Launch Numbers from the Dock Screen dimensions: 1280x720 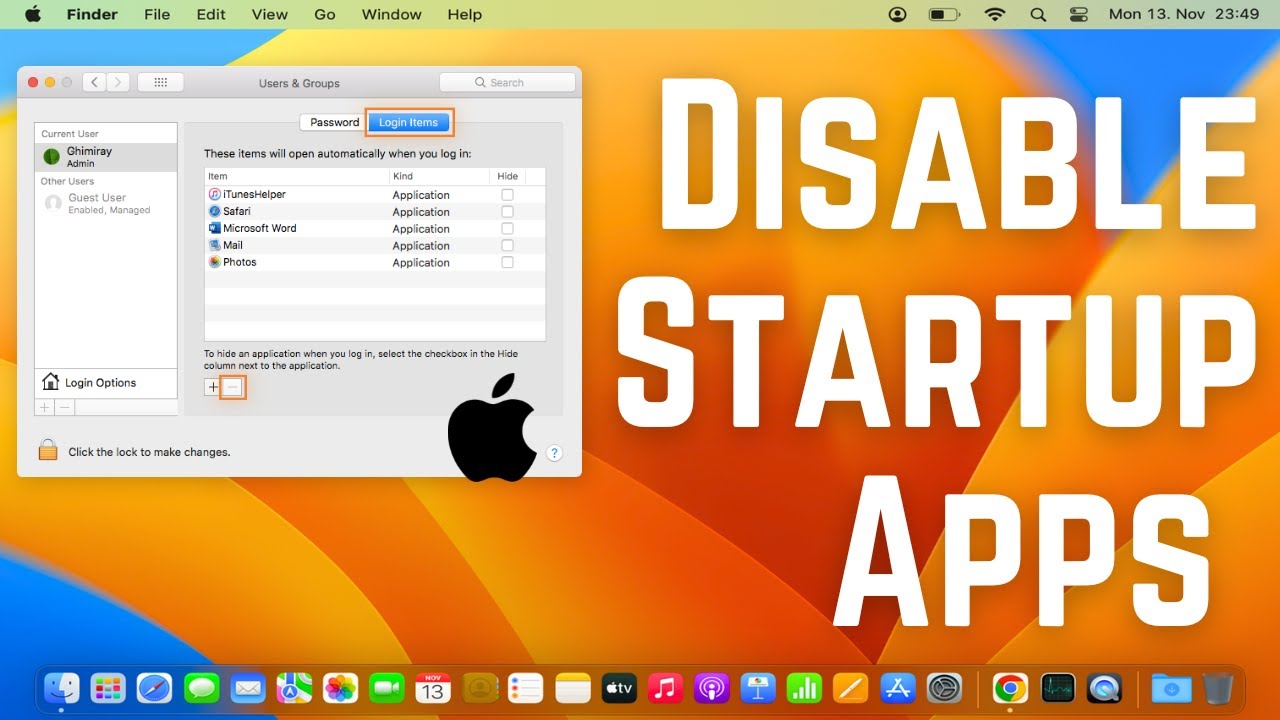[x=805, y=688]
